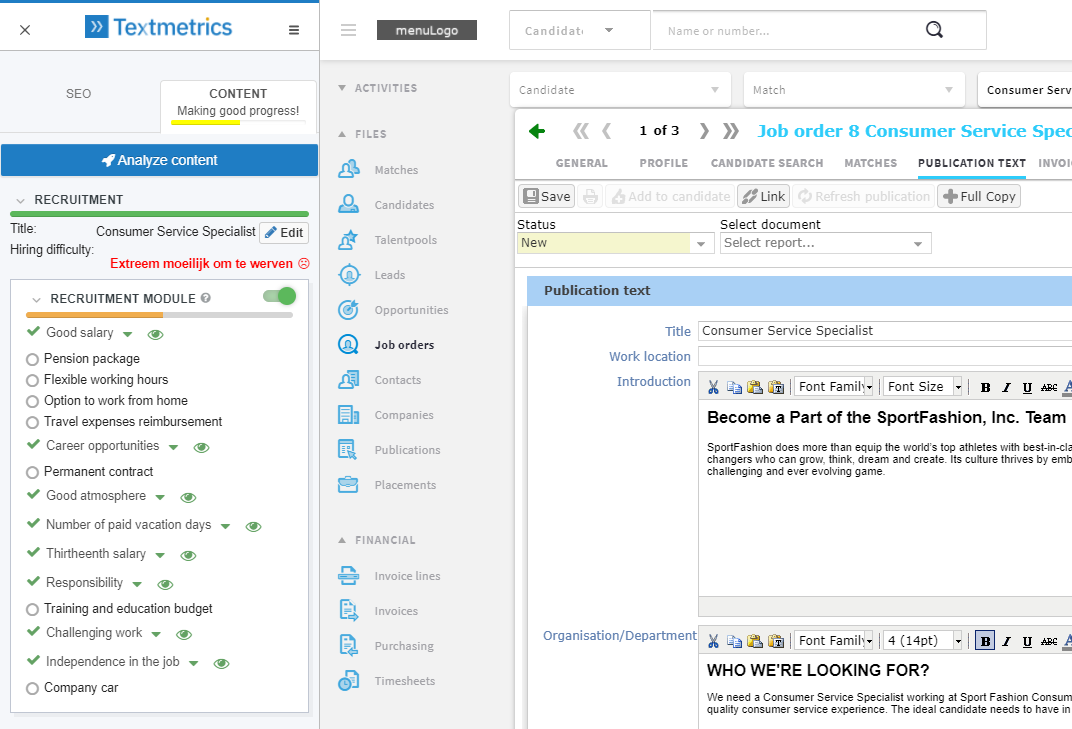Click the Full Copy button
The height and width of the screenshot is (729, 1072).
point(979,197)
